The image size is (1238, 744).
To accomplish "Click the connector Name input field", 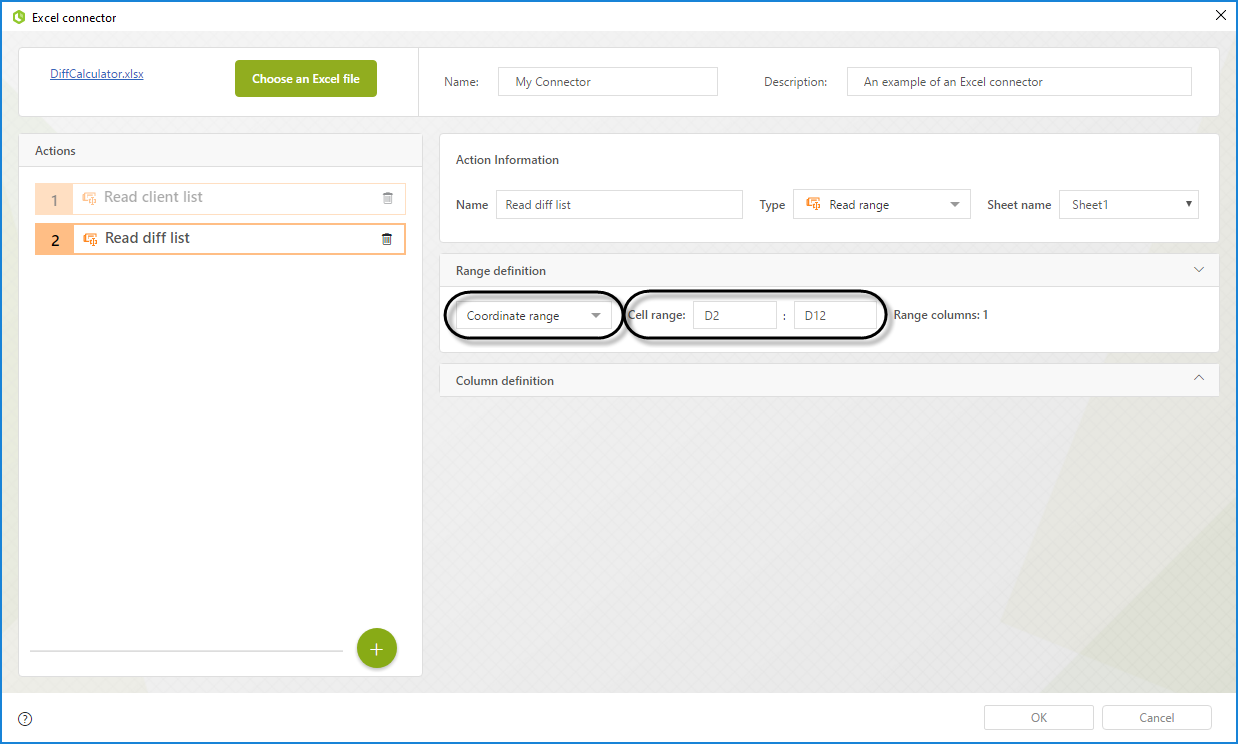I will pos(607,82).
